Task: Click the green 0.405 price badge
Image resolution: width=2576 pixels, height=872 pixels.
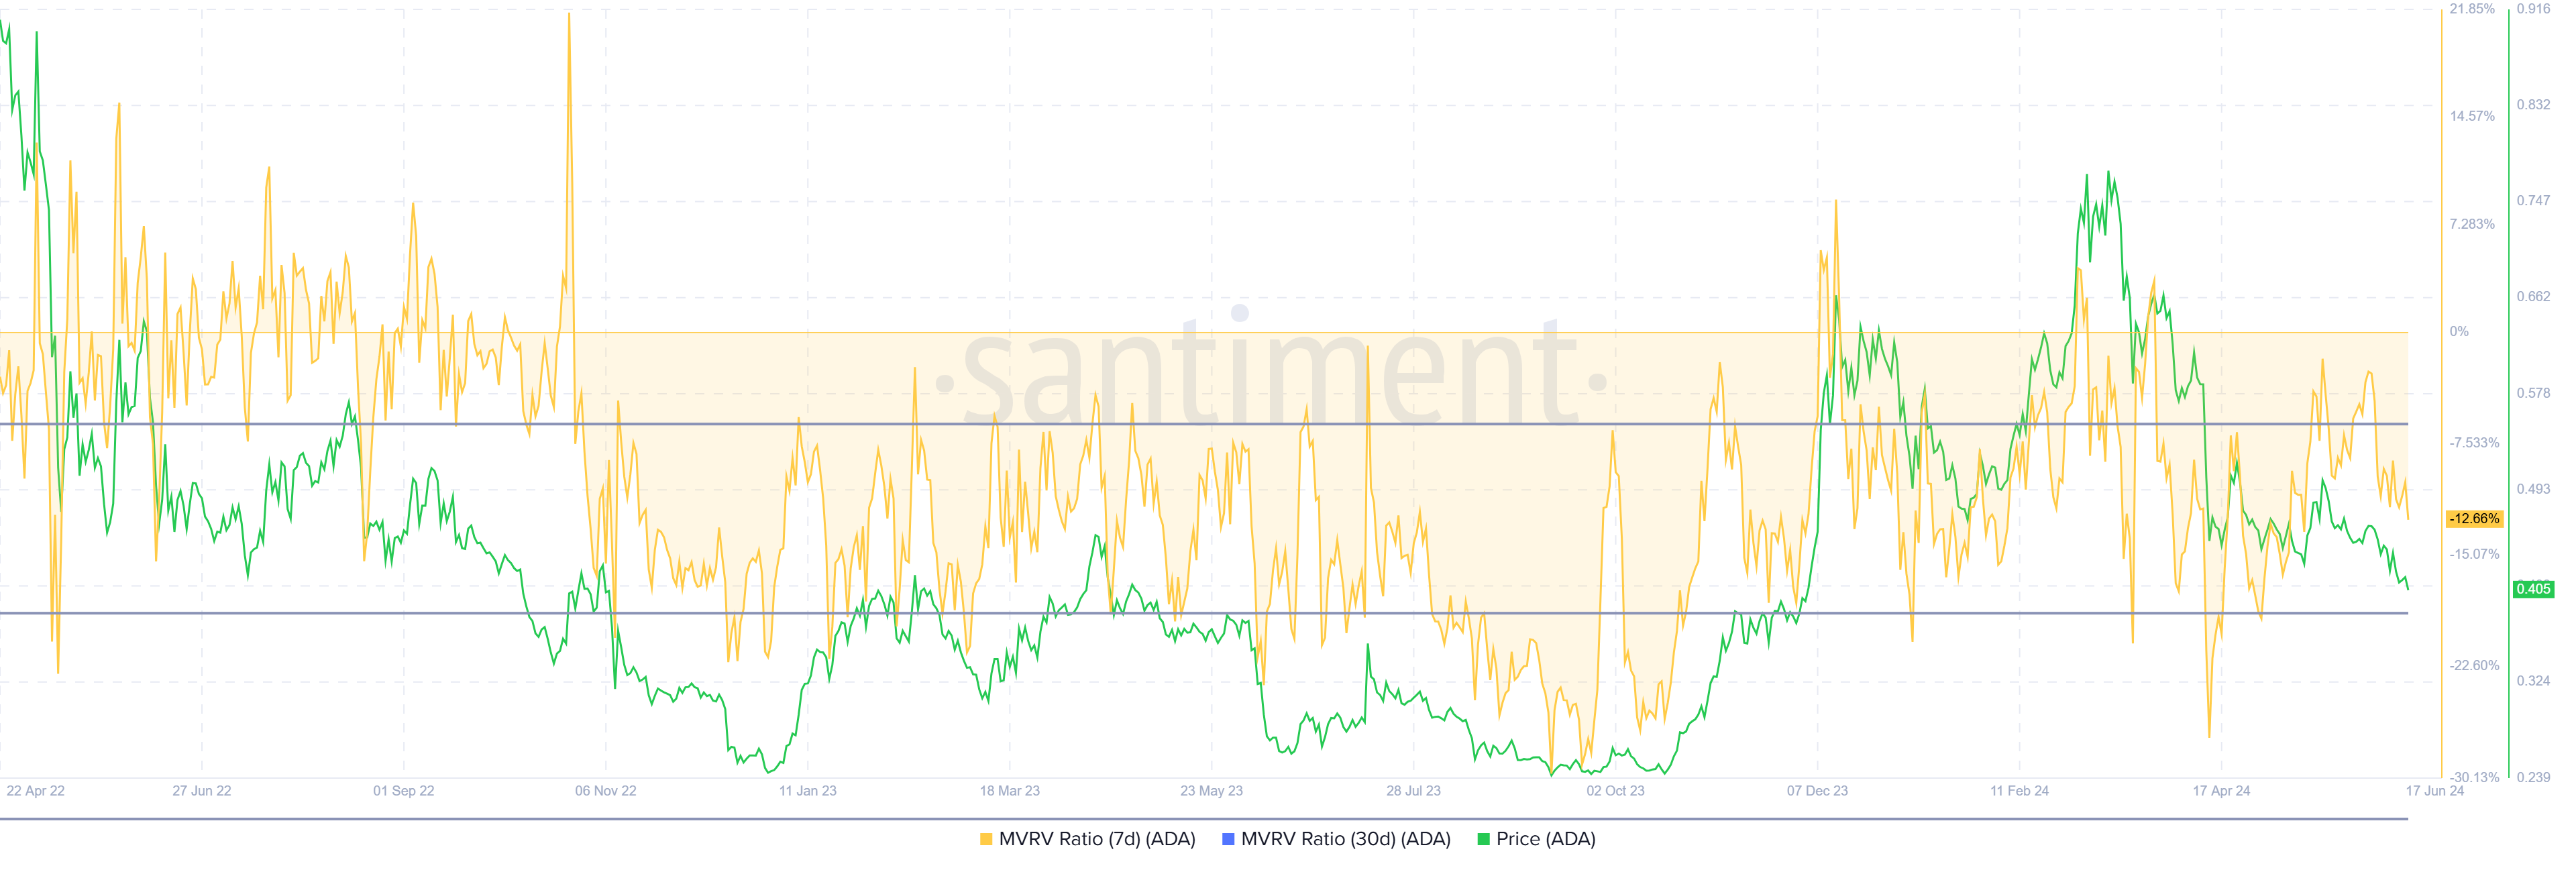Action: (2533, 590)
